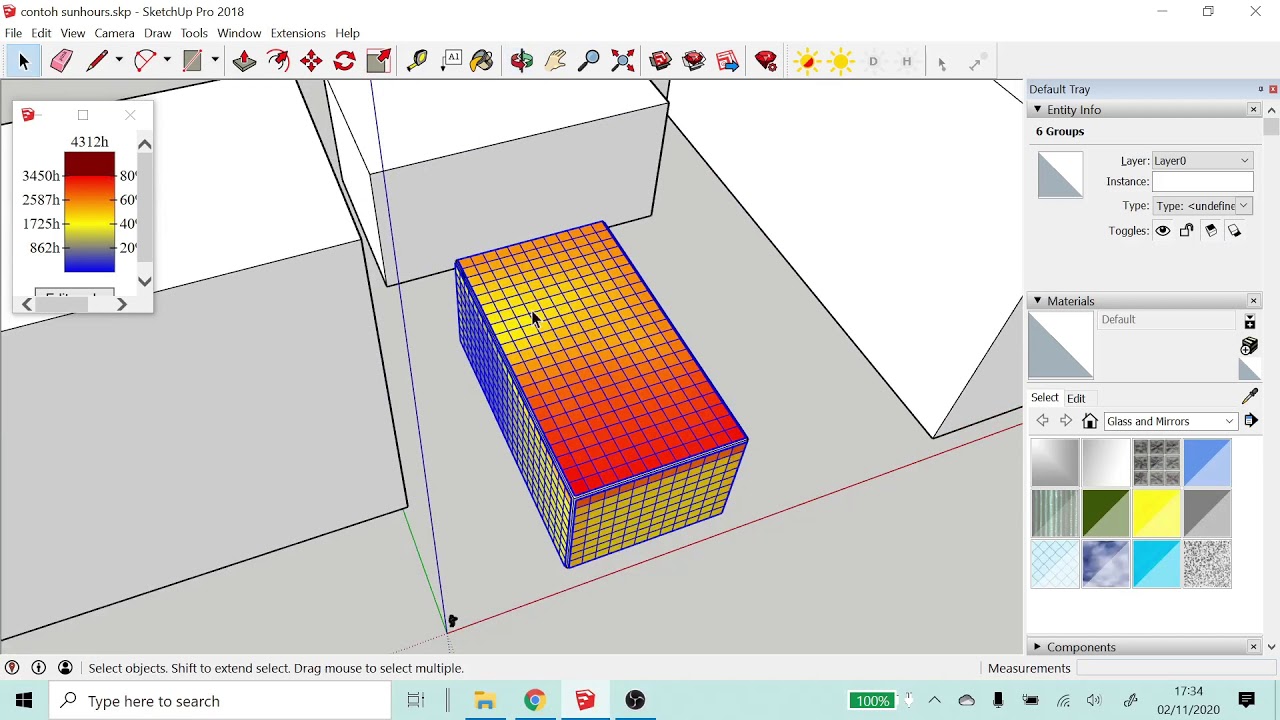Activate the Paint Bucket tool
1280x720 pixels.
[x=482, y=62]
